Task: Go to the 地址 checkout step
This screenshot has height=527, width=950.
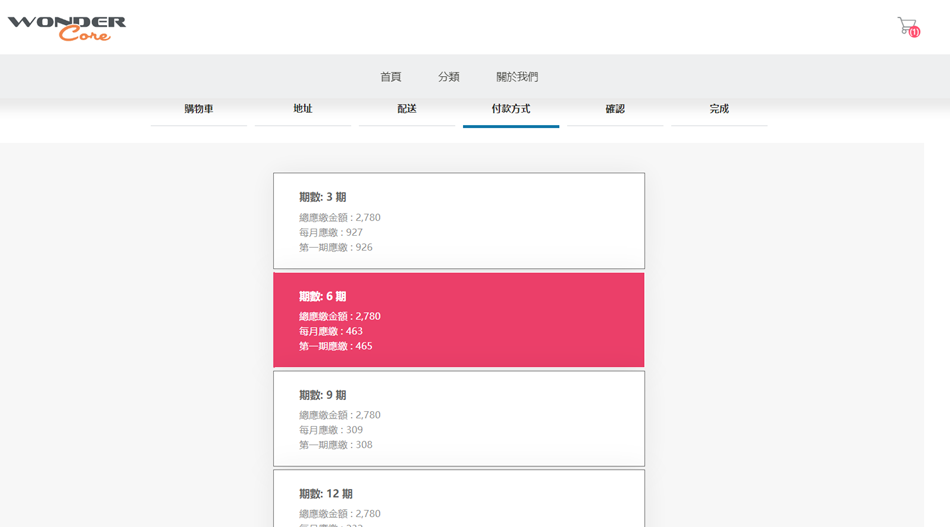Action: coord(303,109)
